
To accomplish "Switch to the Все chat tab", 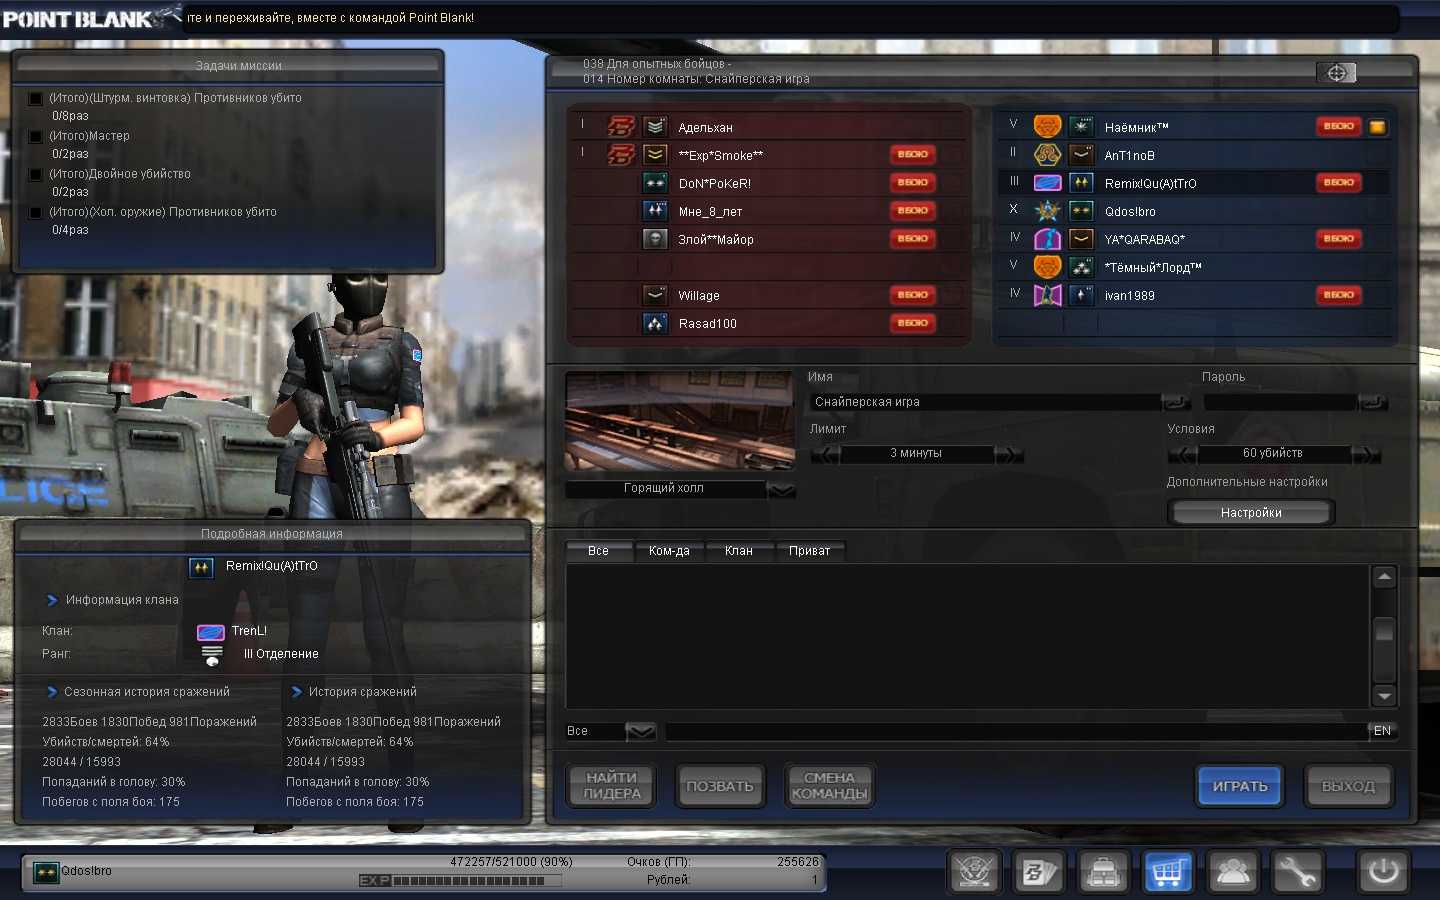I will click(598, 551).
